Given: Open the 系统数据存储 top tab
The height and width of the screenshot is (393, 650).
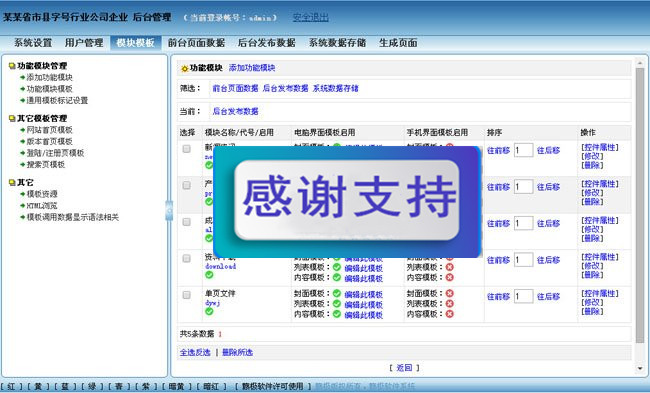Looking at the screenshot, I should 337,43.
